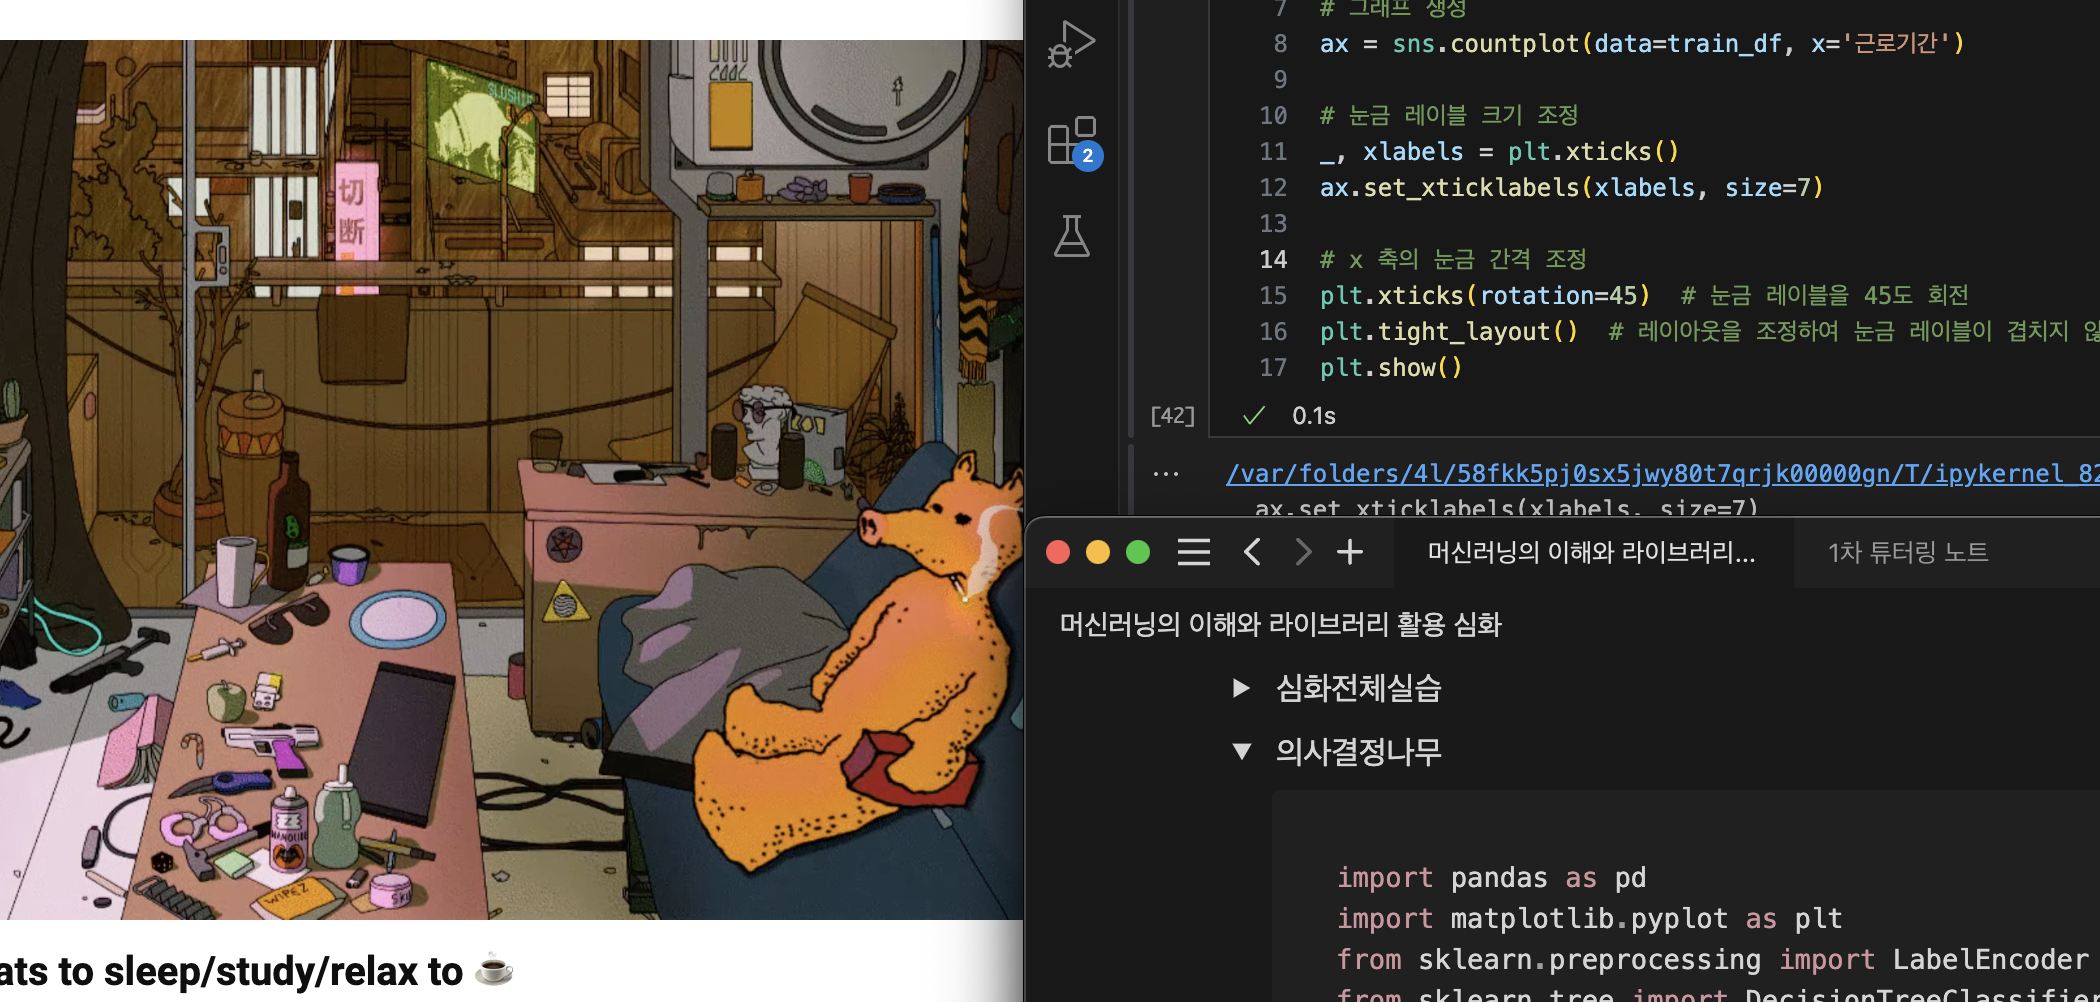This screenshot has height=1002, width=2100.
Task: Click the red close button of notes window
Action: (1058, 552)
